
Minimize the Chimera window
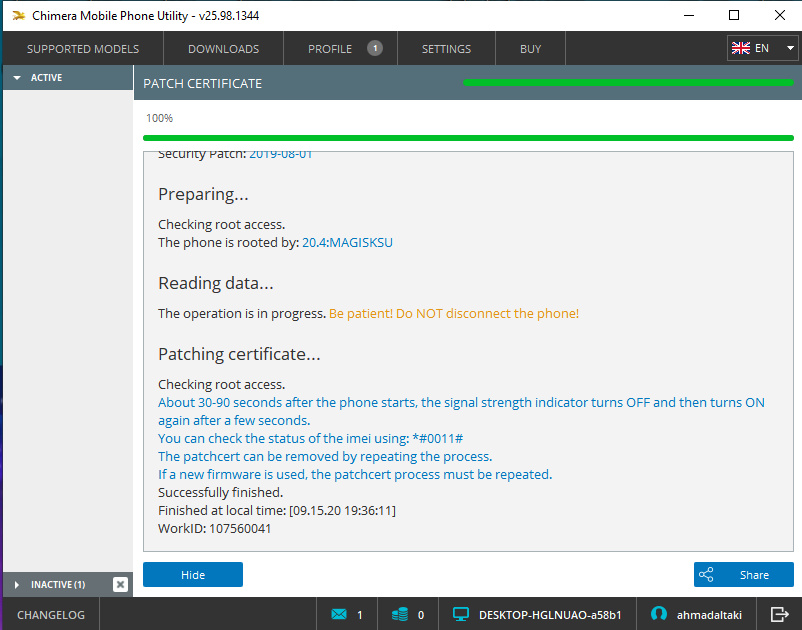(689, 15)
